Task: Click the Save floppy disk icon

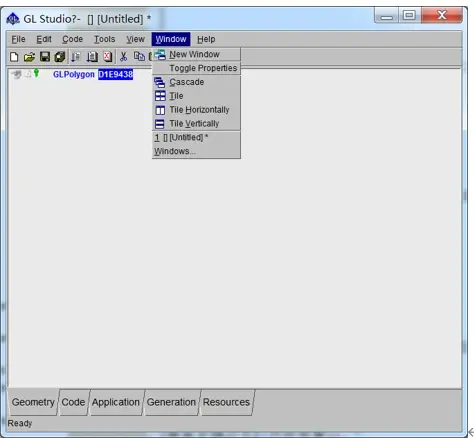Action: tap(45, 57)
